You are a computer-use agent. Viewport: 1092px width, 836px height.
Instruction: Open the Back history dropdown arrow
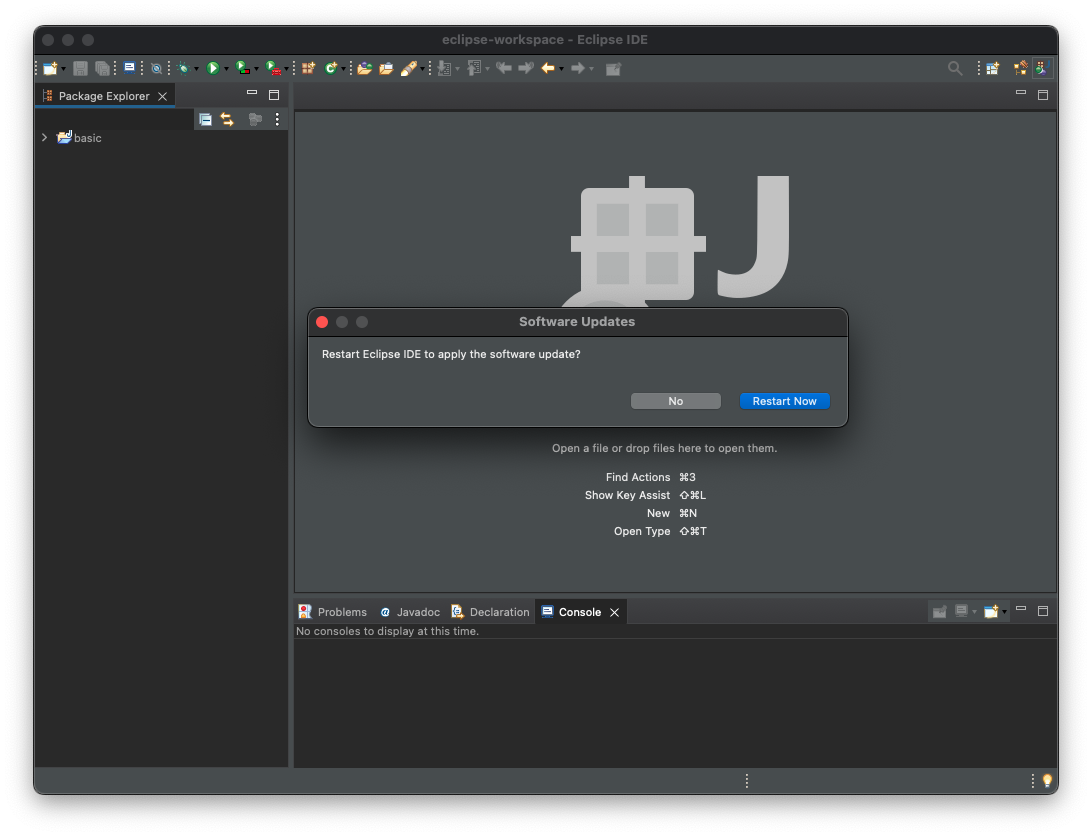[x=561, y=69]
